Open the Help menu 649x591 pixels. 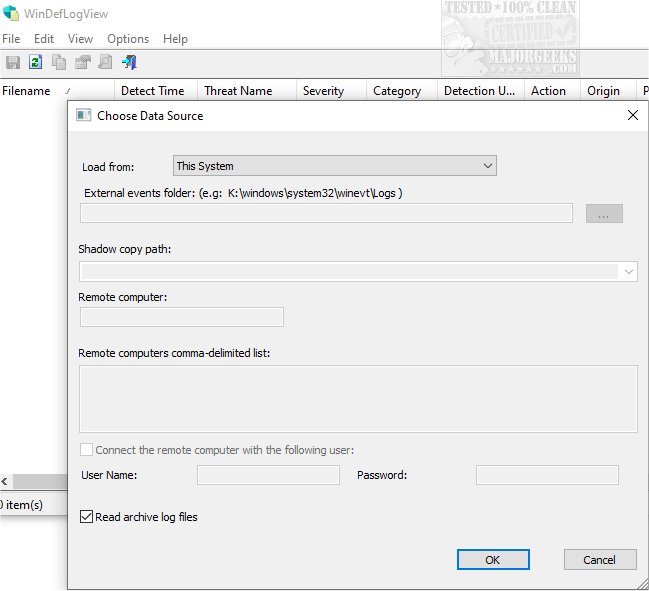175,39
